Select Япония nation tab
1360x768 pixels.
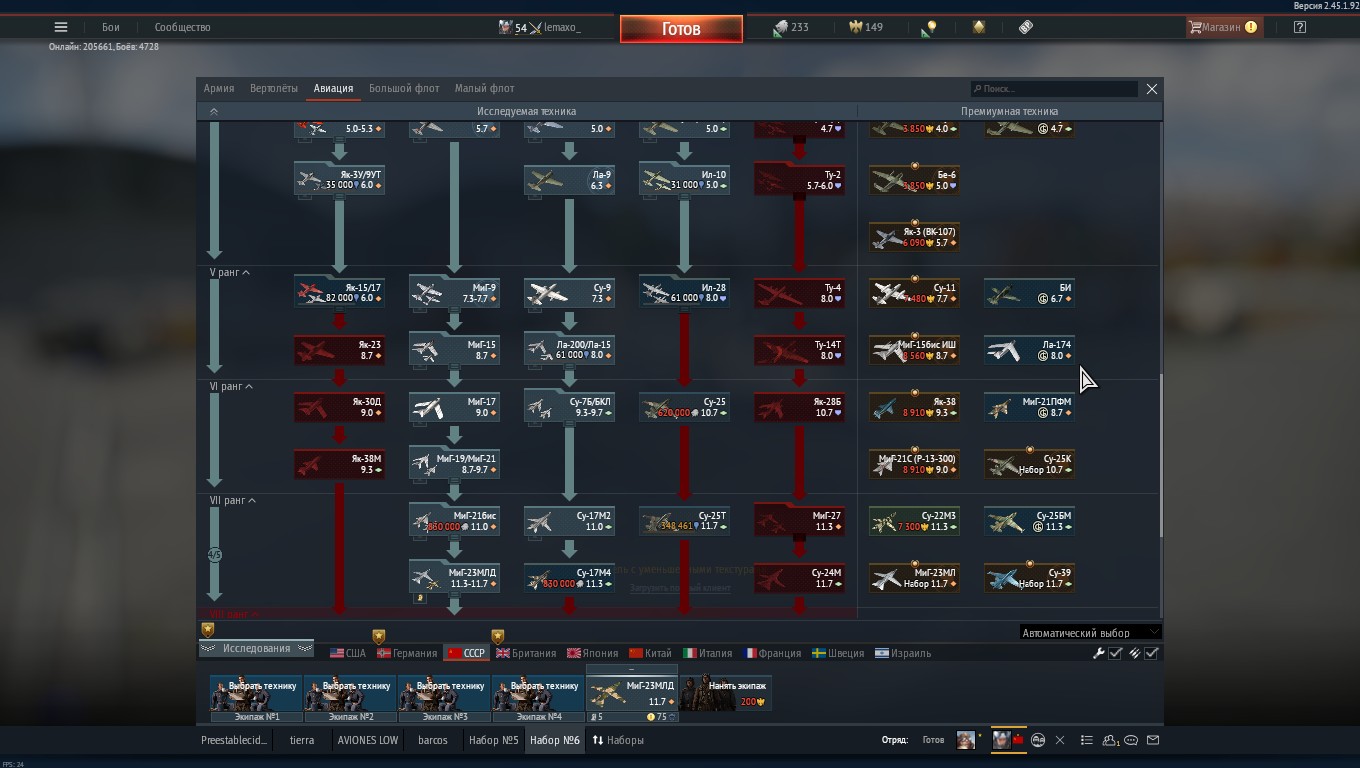pyautogui.click(x=592, y=653)
